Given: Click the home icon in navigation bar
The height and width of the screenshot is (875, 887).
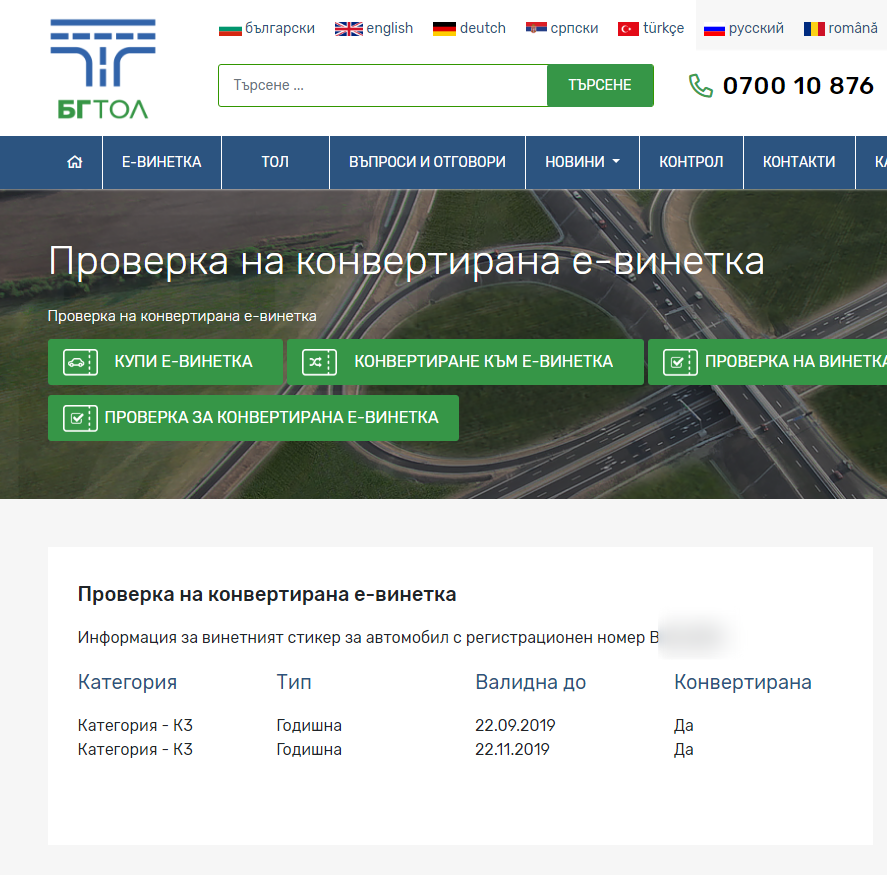Looking at the screenshot, I should pyautogui.click(x=75, y=162).
